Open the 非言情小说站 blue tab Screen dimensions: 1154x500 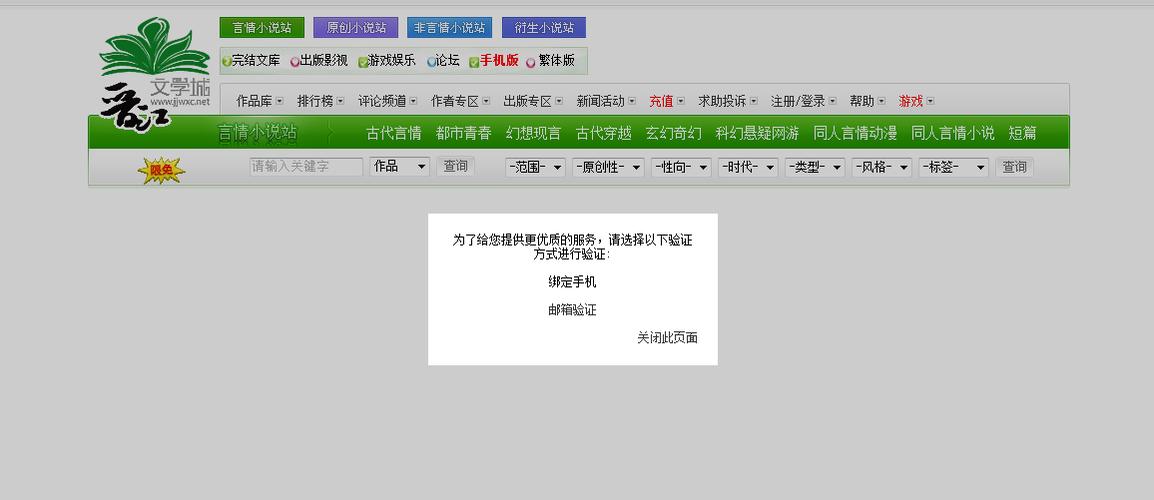[x=450, y=28]
